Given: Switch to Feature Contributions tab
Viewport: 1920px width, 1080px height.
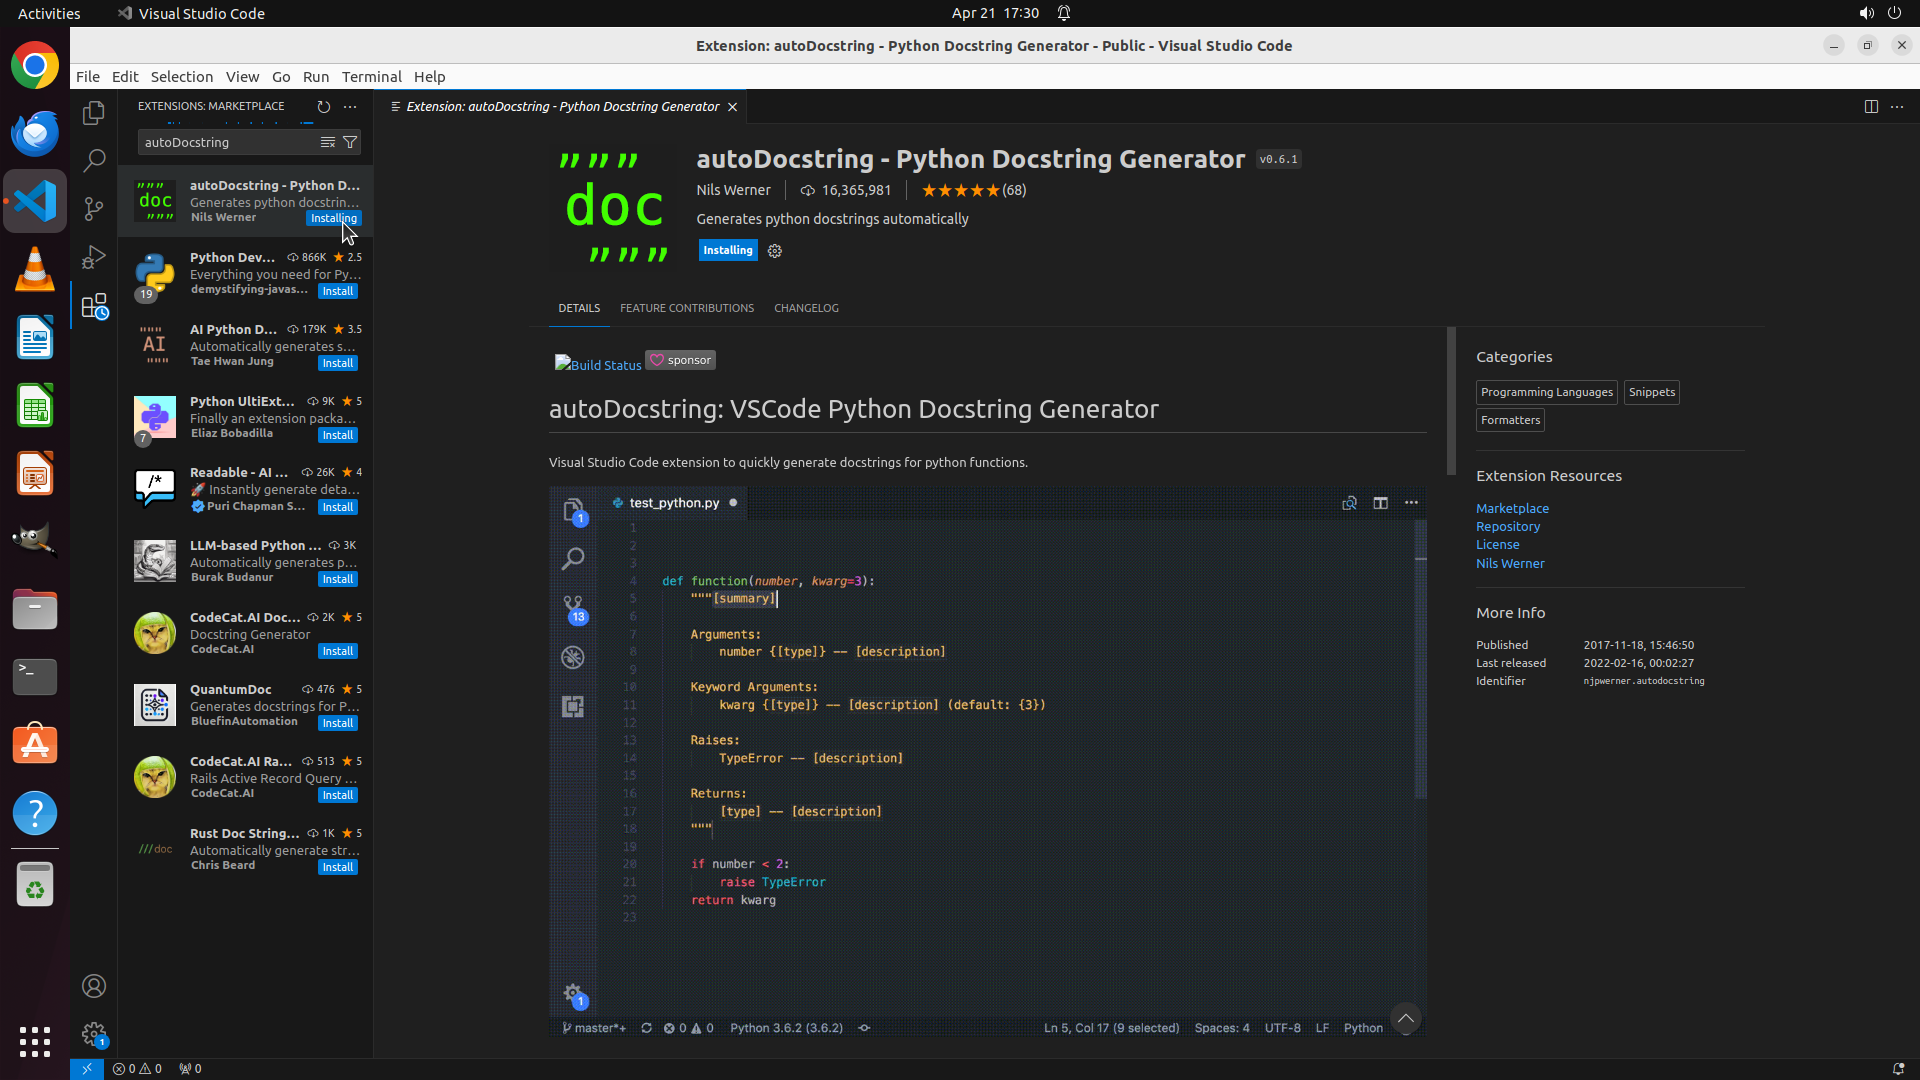Looking at the screenshot, I should 687,308.
